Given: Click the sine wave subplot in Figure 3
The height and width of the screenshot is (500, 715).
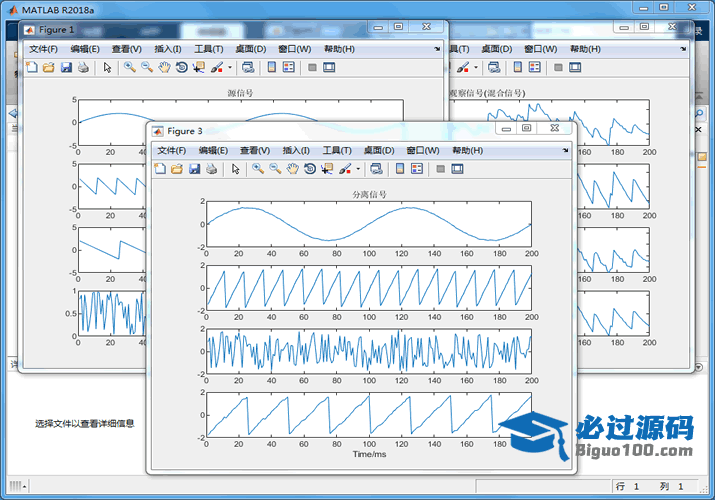Looking at the screenshot, I should click(368, 224).
